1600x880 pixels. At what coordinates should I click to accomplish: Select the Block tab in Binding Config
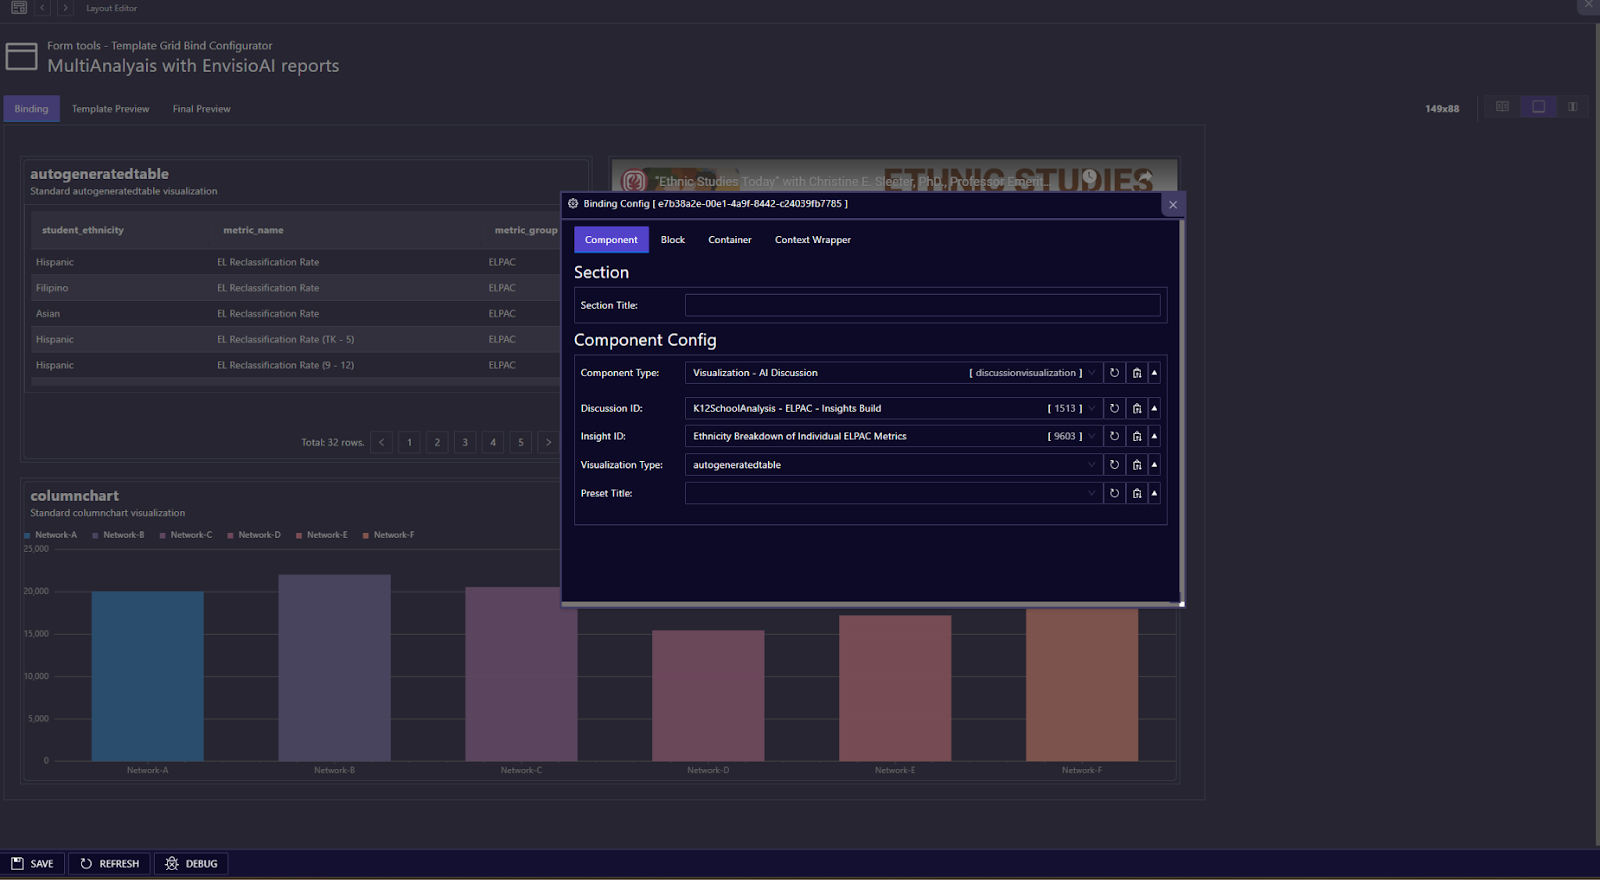(x=673, y=240)
